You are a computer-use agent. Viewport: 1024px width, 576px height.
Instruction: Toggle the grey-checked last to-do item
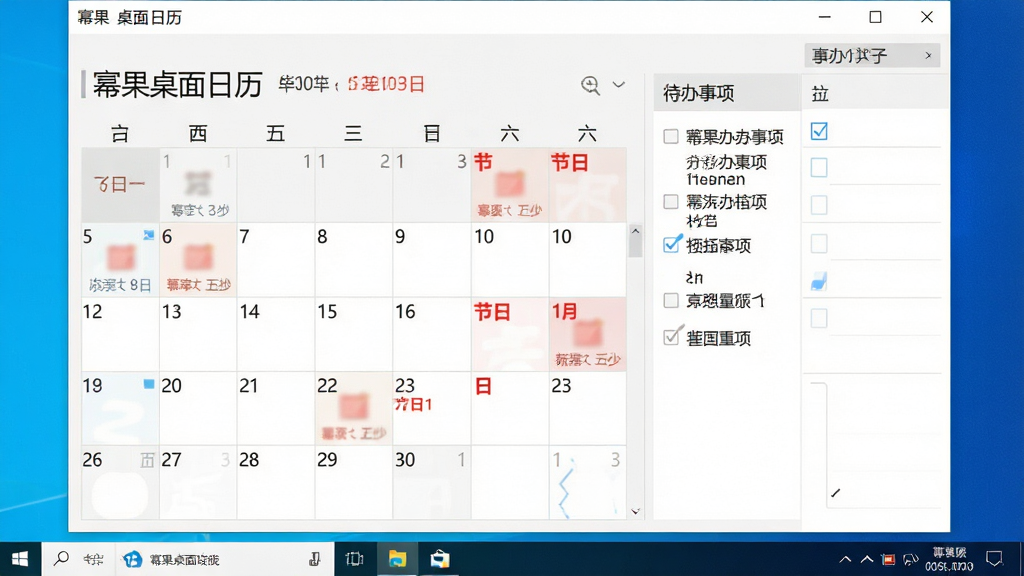coord(672,336)
